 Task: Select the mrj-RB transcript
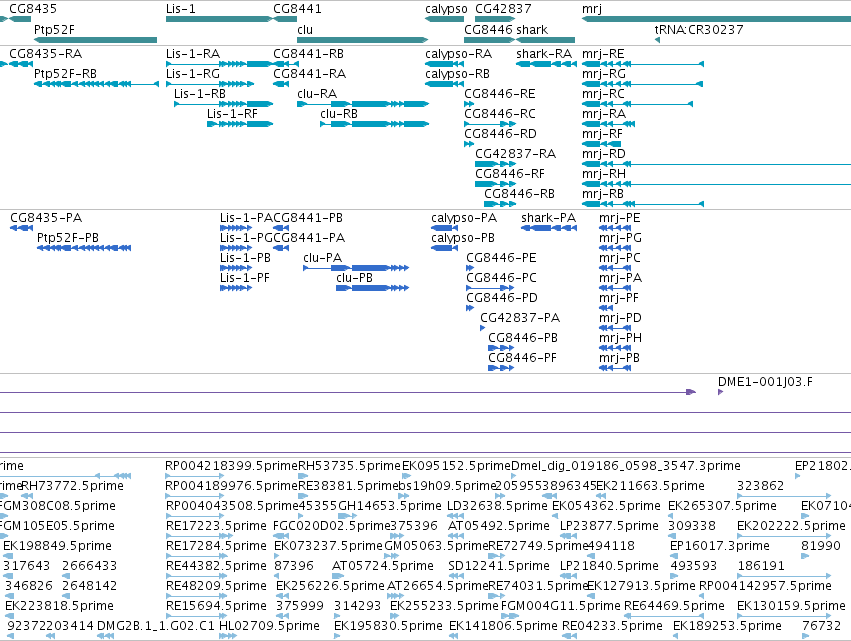click(643, 204)
